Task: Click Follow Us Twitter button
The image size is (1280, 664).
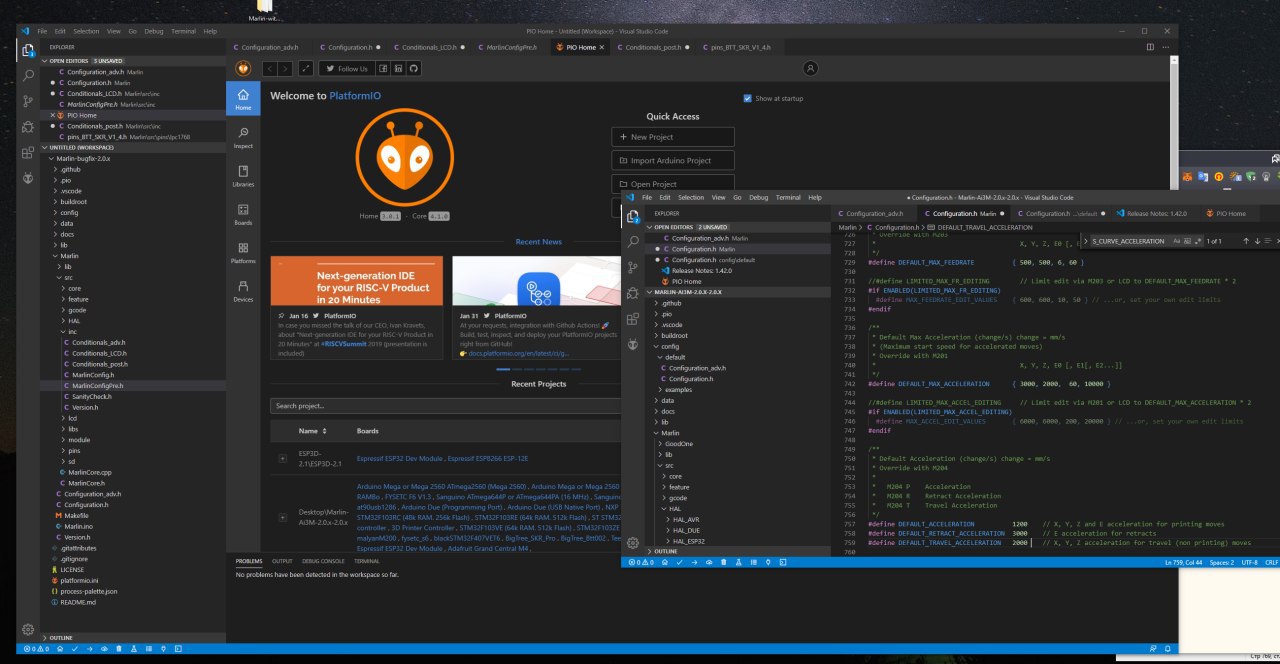Action: click(347, 68)
